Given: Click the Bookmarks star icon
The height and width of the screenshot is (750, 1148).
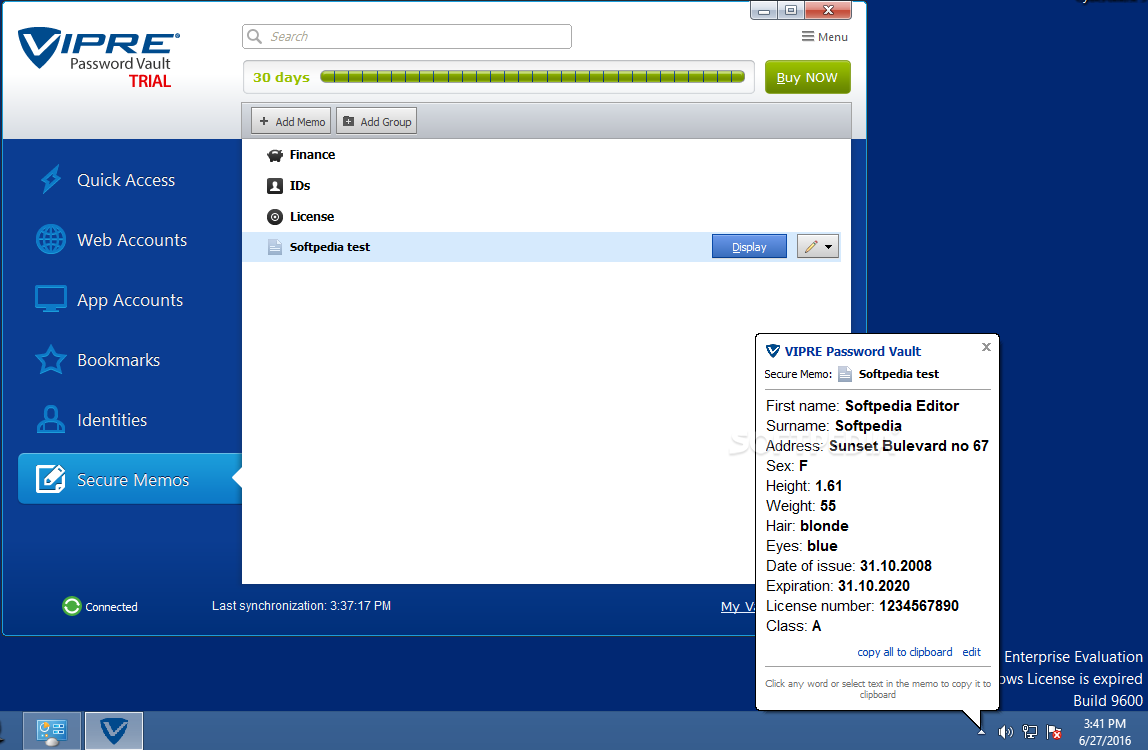Looking at the screenshot, I should [x=51, y=360].
